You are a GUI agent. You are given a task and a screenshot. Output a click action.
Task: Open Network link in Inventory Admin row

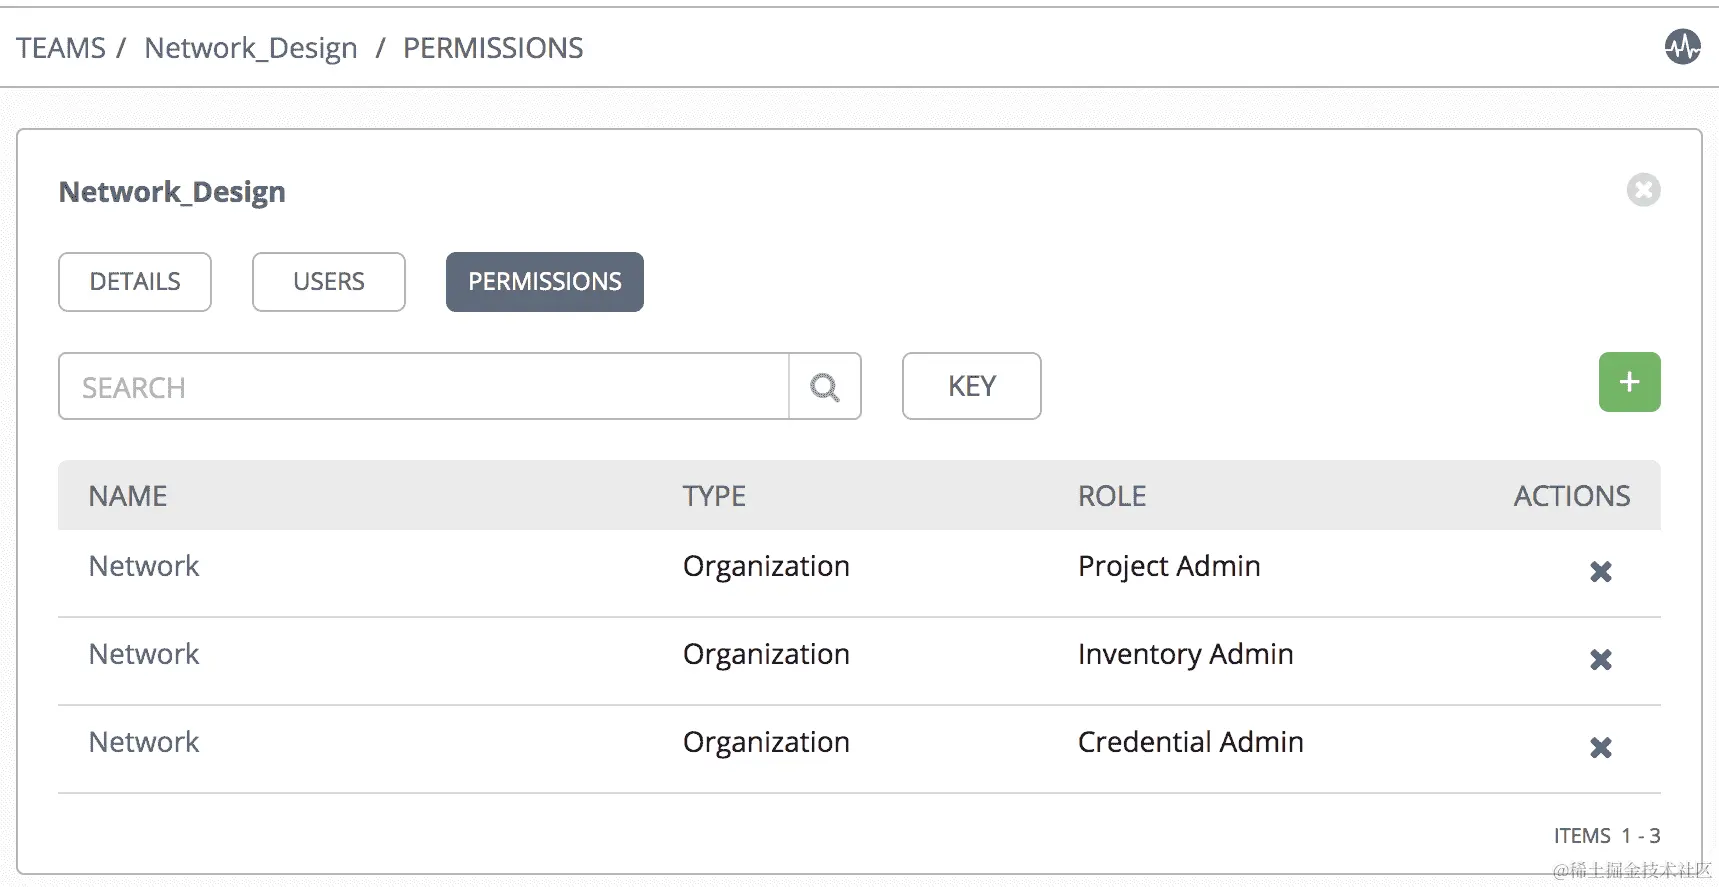[x=144, y=654]
